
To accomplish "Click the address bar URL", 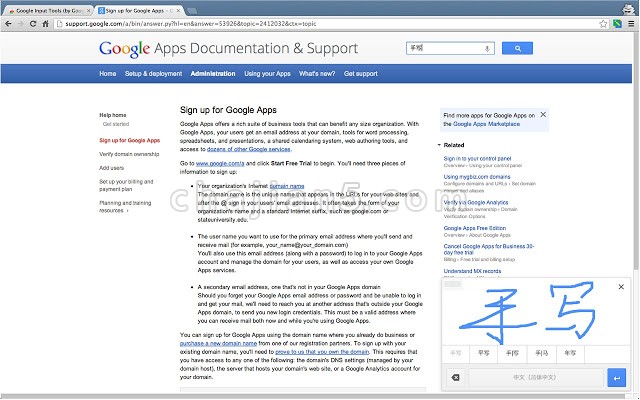I will click(191, 24).
